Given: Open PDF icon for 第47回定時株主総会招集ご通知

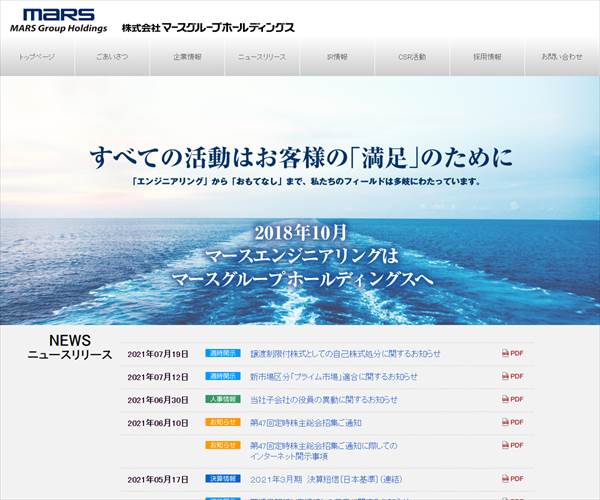Looking at the screenshot, I should [512, 422].
